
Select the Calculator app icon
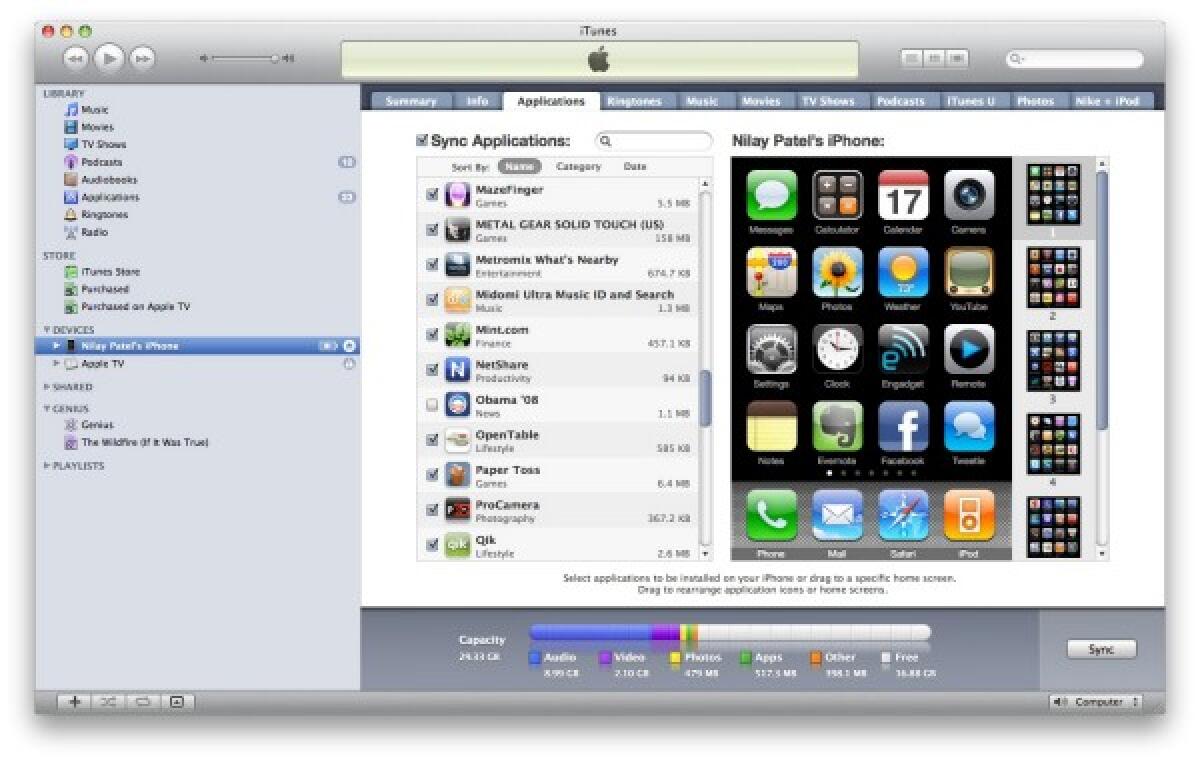tap(838, 195)
